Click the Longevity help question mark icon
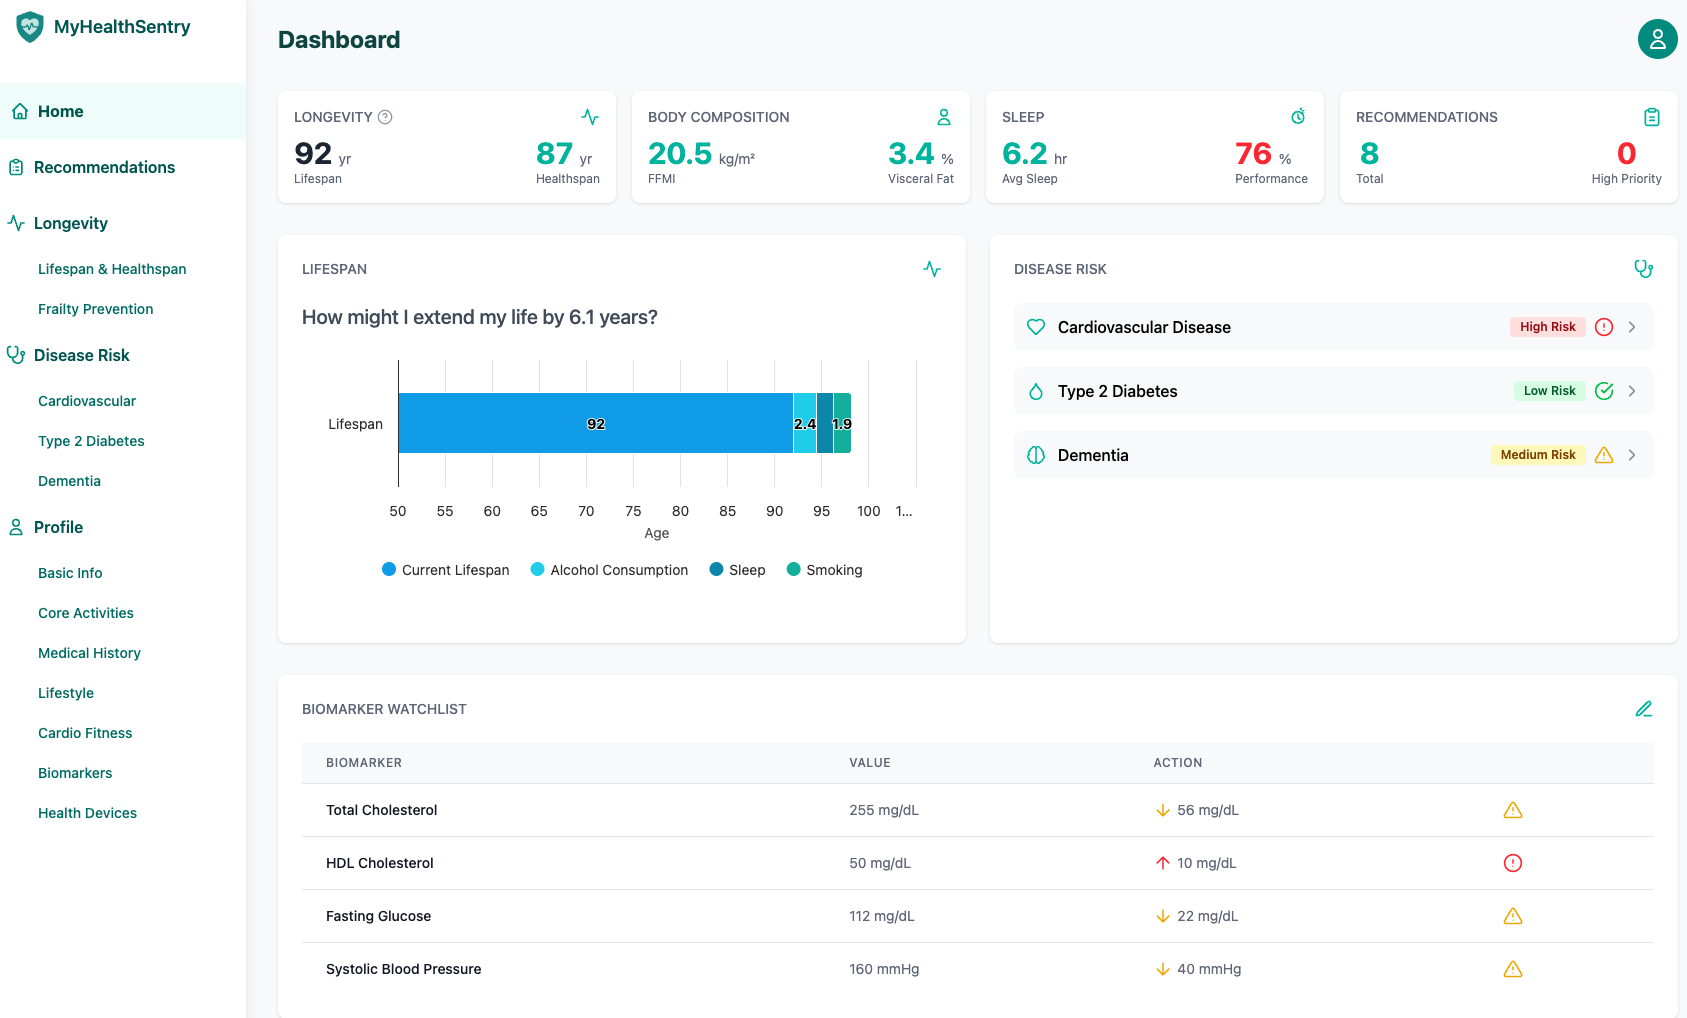 click(385, 117)
